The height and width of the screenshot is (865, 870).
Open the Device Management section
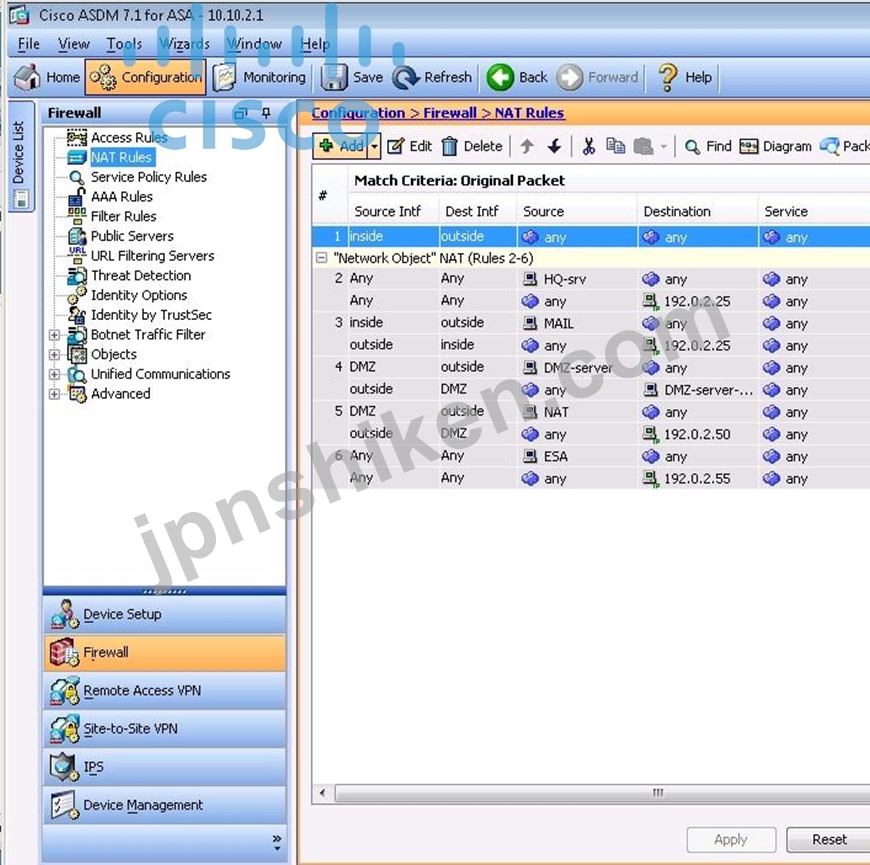coord(165,805)
